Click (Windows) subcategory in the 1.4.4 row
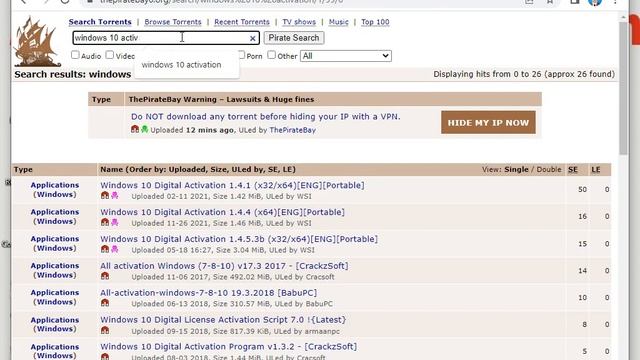 [55, 221]
